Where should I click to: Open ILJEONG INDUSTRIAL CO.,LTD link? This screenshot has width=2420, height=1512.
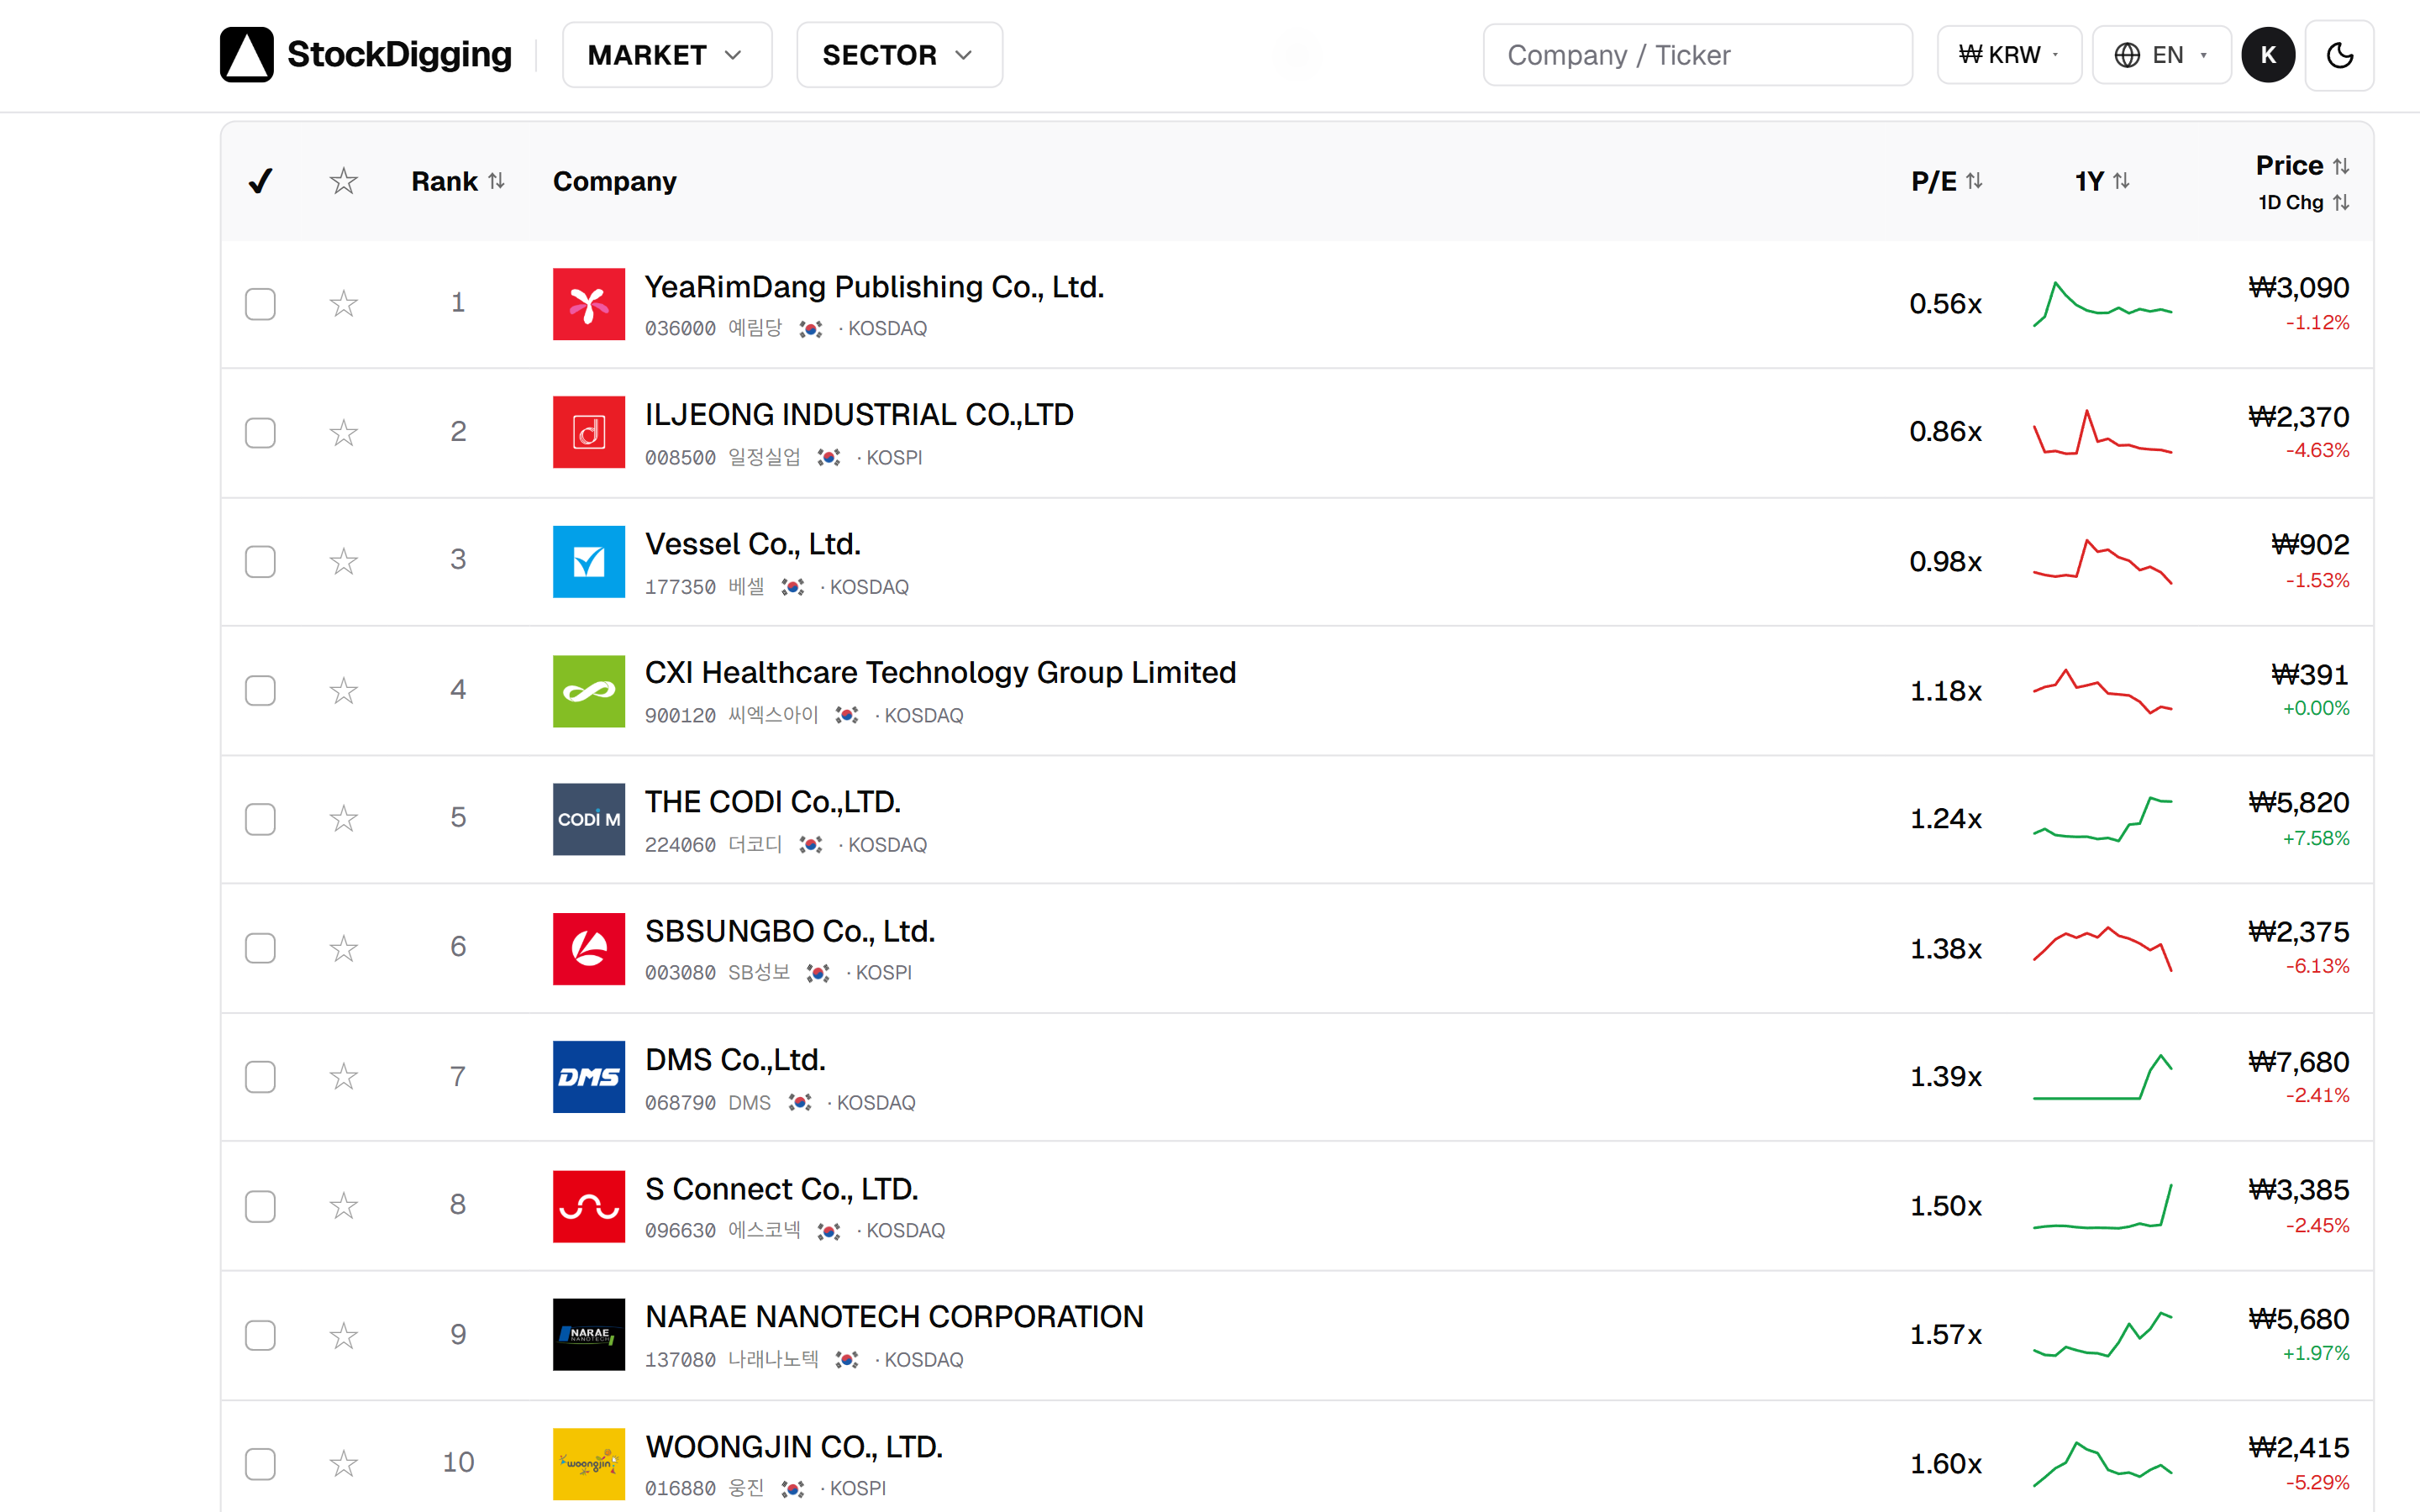859,415
